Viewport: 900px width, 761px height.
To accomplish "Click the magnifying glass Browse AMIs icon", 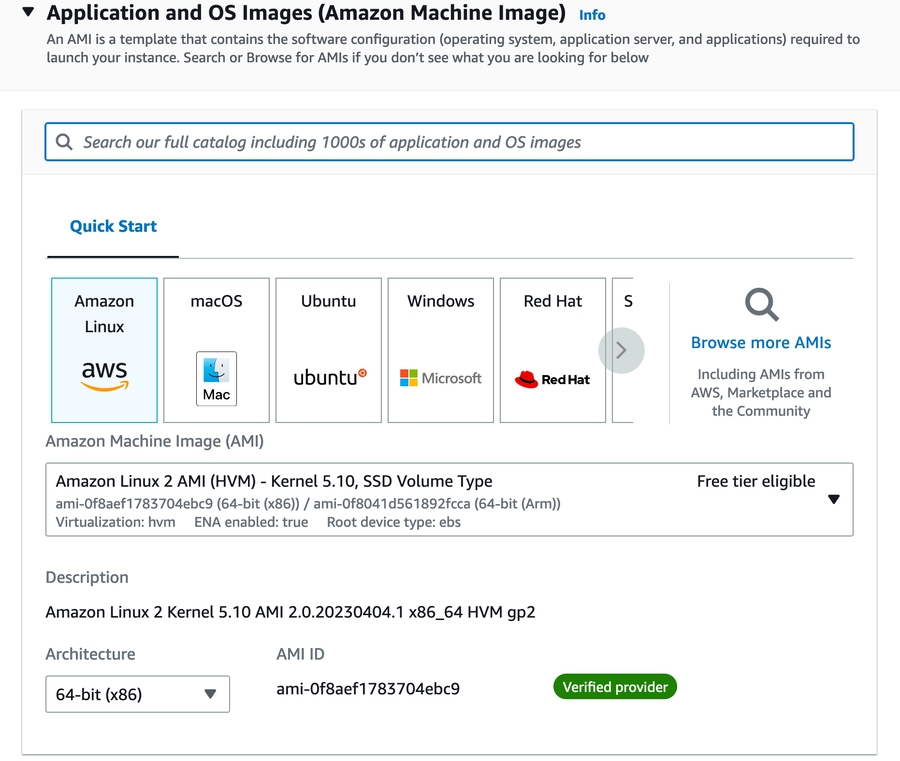I will pos(761,304).
